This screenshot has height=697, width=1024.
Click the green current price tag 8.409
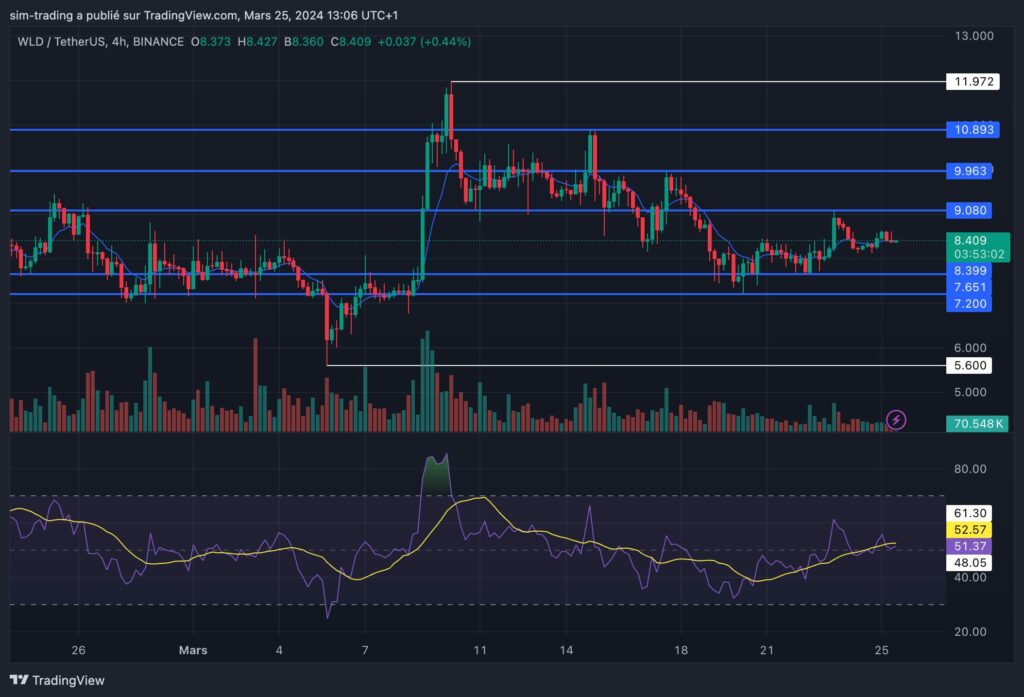click(x=969, y=241)
